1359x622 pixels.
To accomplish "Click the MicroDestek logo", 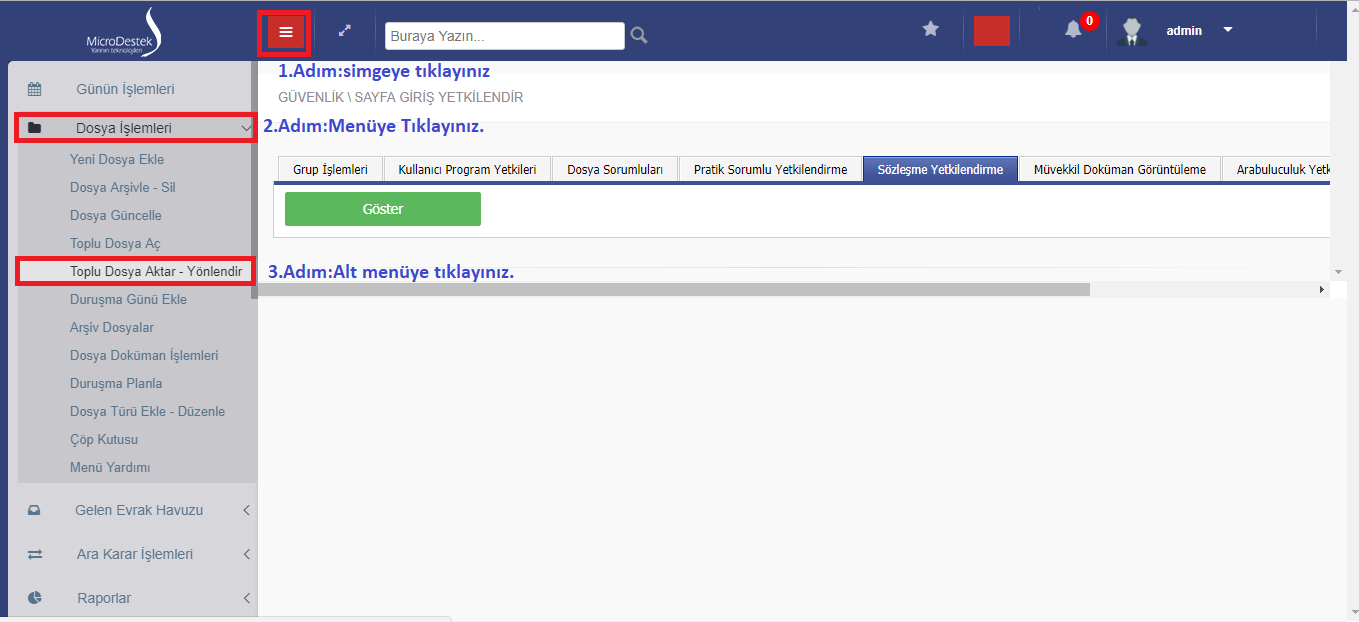I will (125, 32).
